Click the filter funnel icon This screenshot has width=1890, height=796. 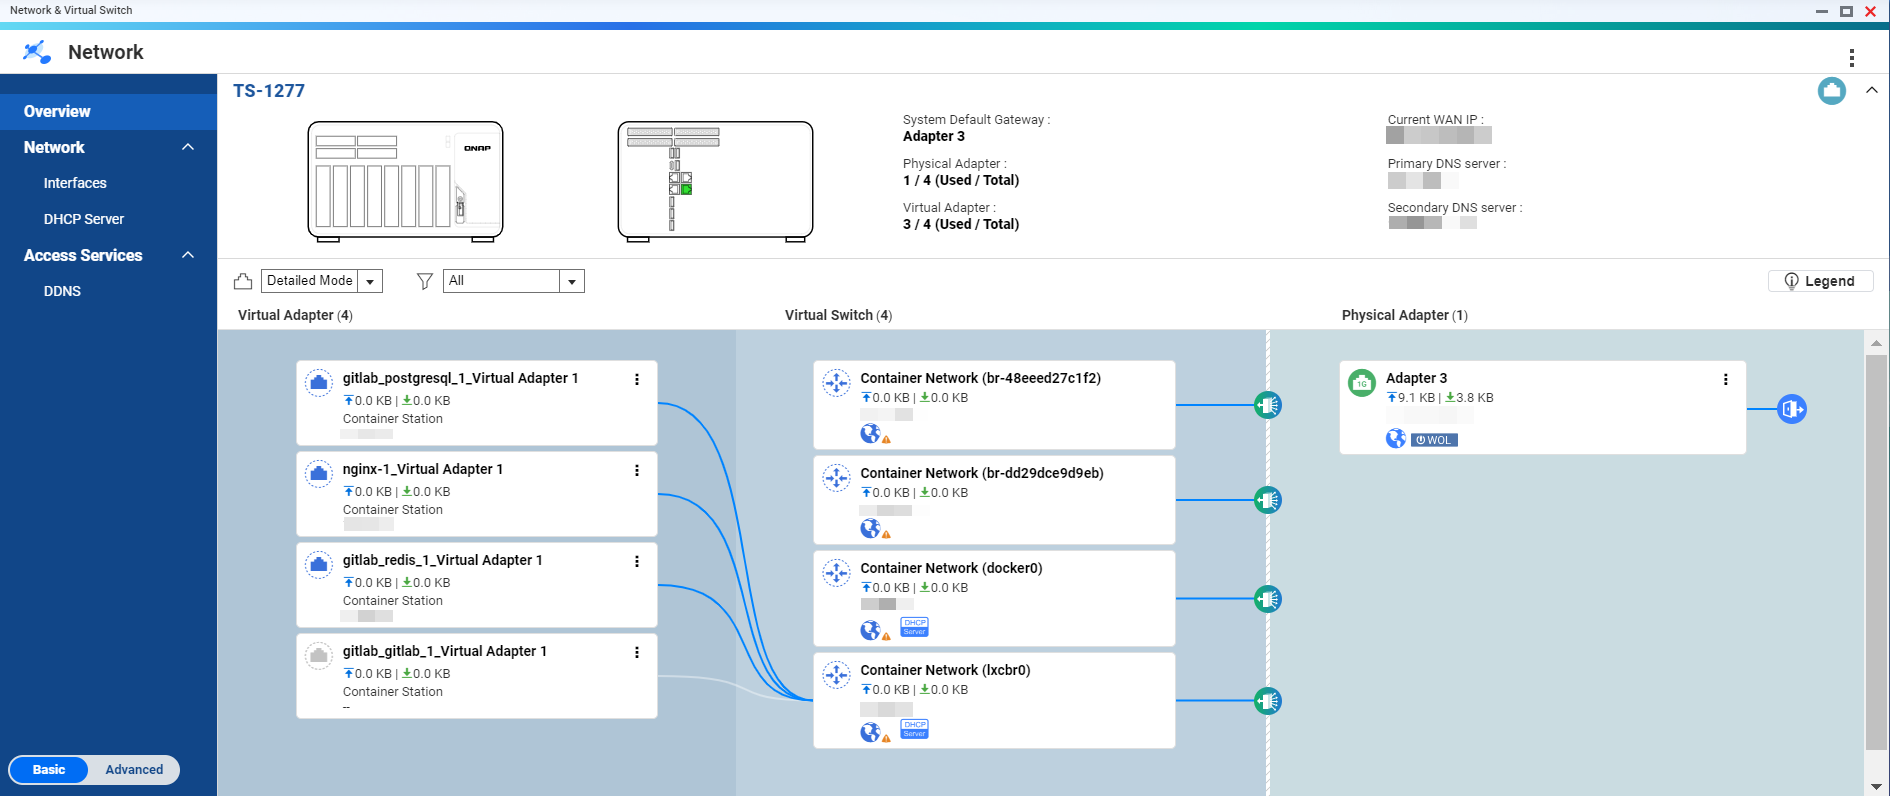pyautogui.click(x=425, y=281)
